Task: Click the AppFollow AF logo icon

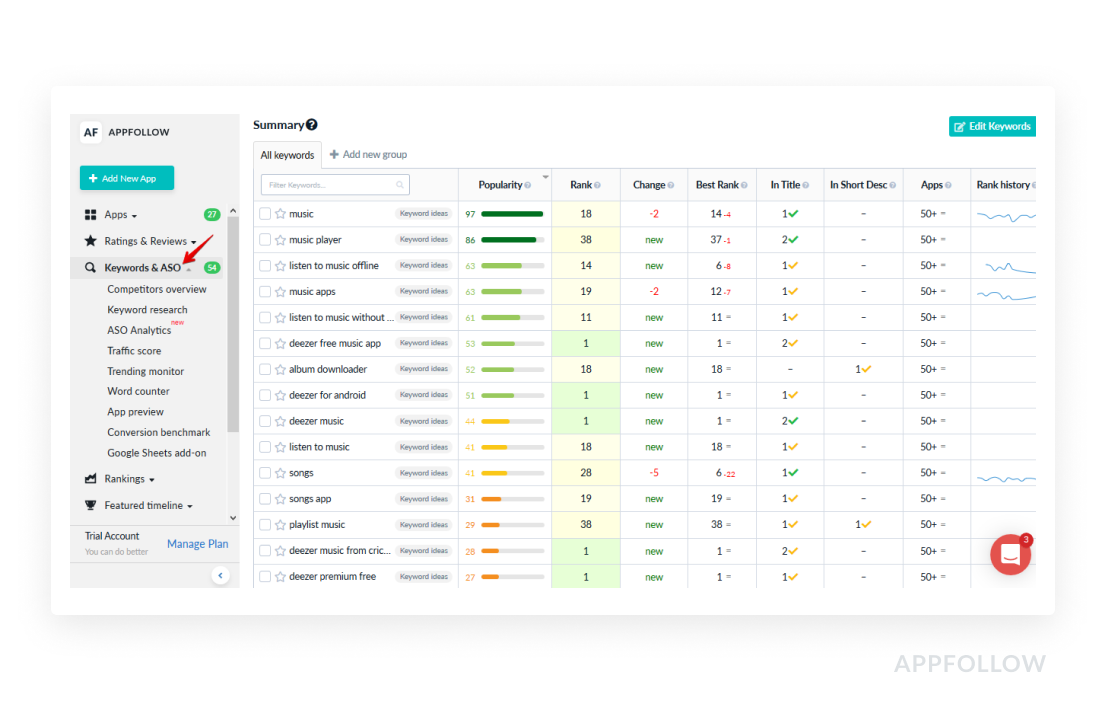Action: coord(91,132)
